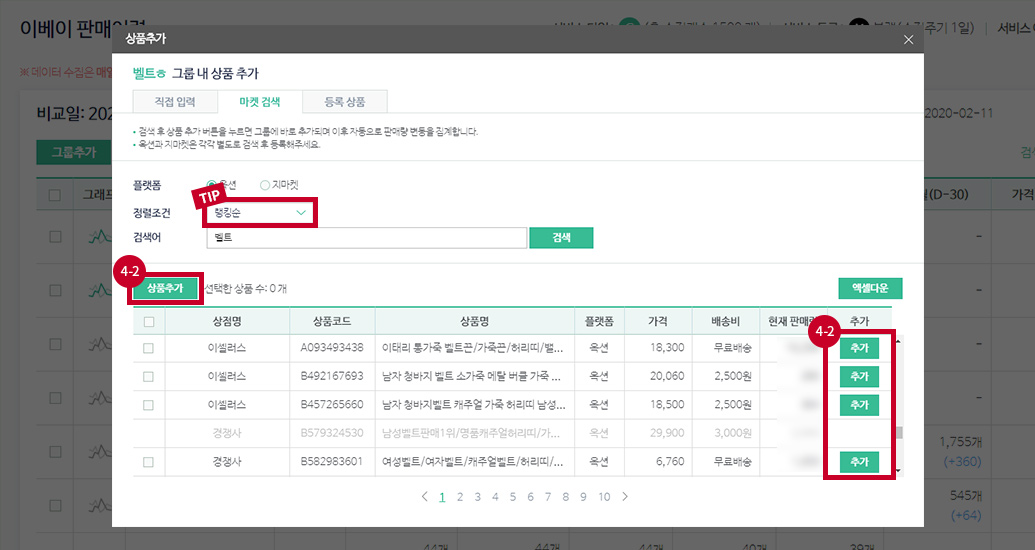
Task: Switch to the 직접 입력 tab
Action: (174, 102)
